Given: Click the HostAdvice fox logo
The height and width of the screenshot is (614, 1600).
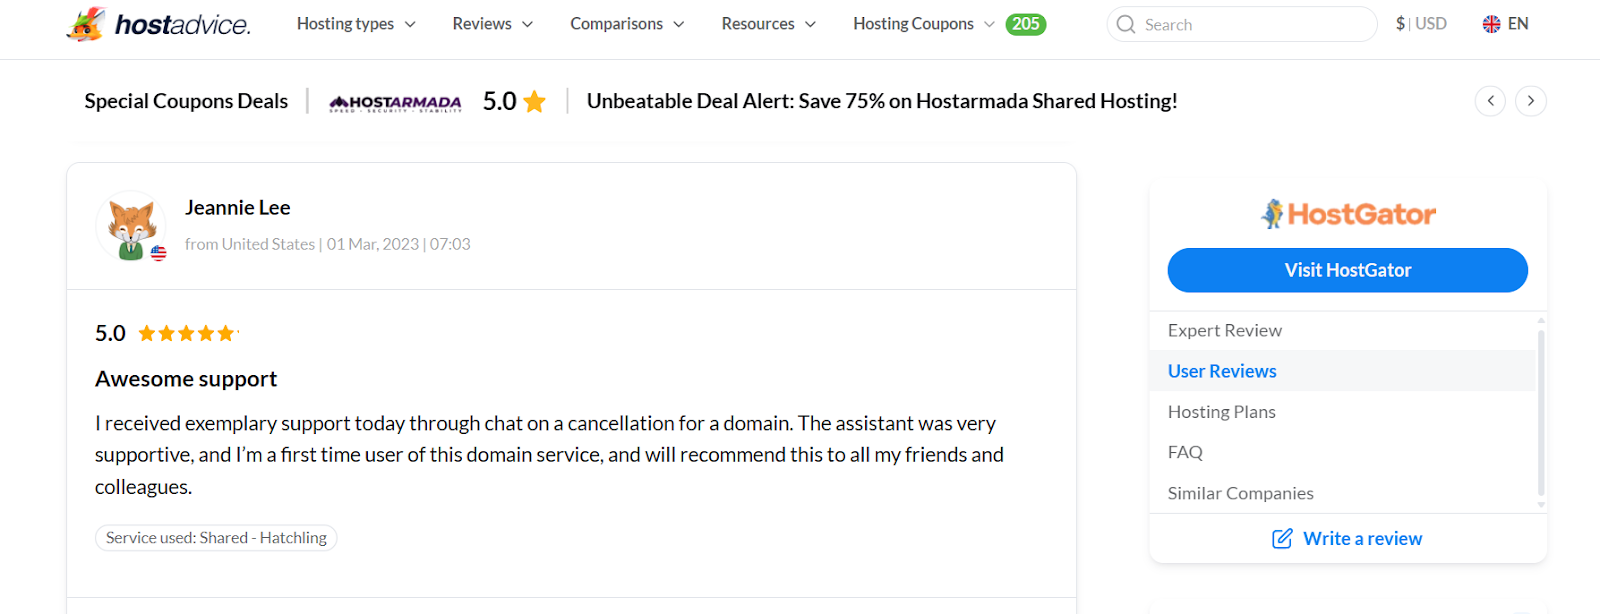Looking at the screenshot, I should click(86, 24).
